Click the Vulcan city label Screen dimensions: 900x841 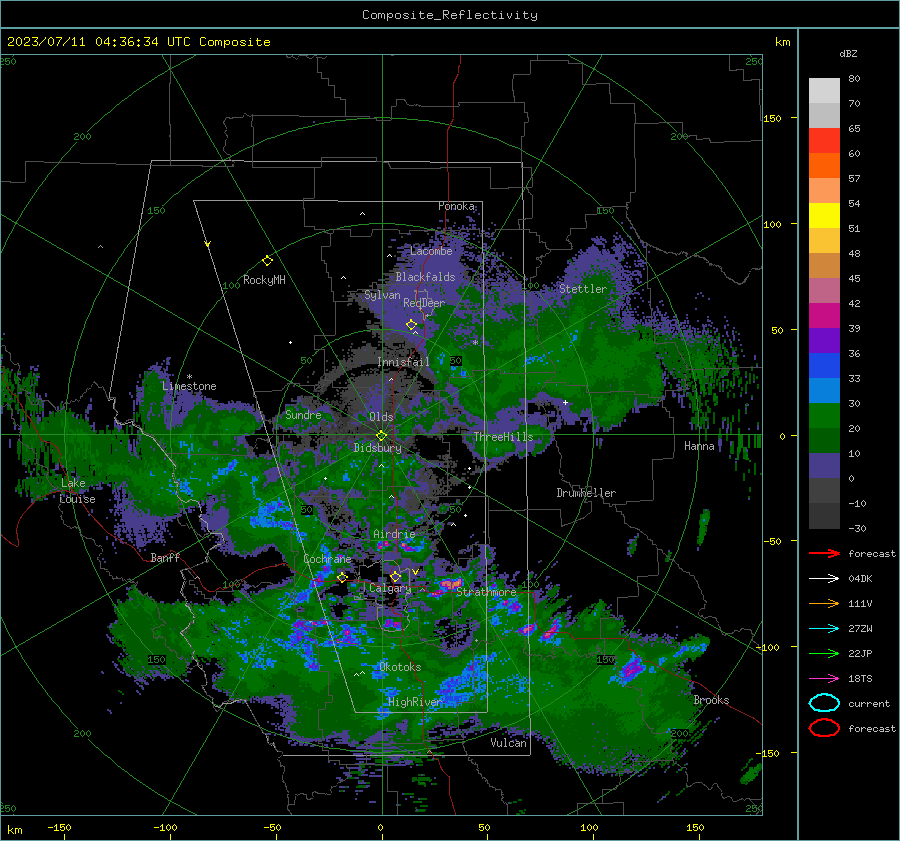[x=509, y=743]
